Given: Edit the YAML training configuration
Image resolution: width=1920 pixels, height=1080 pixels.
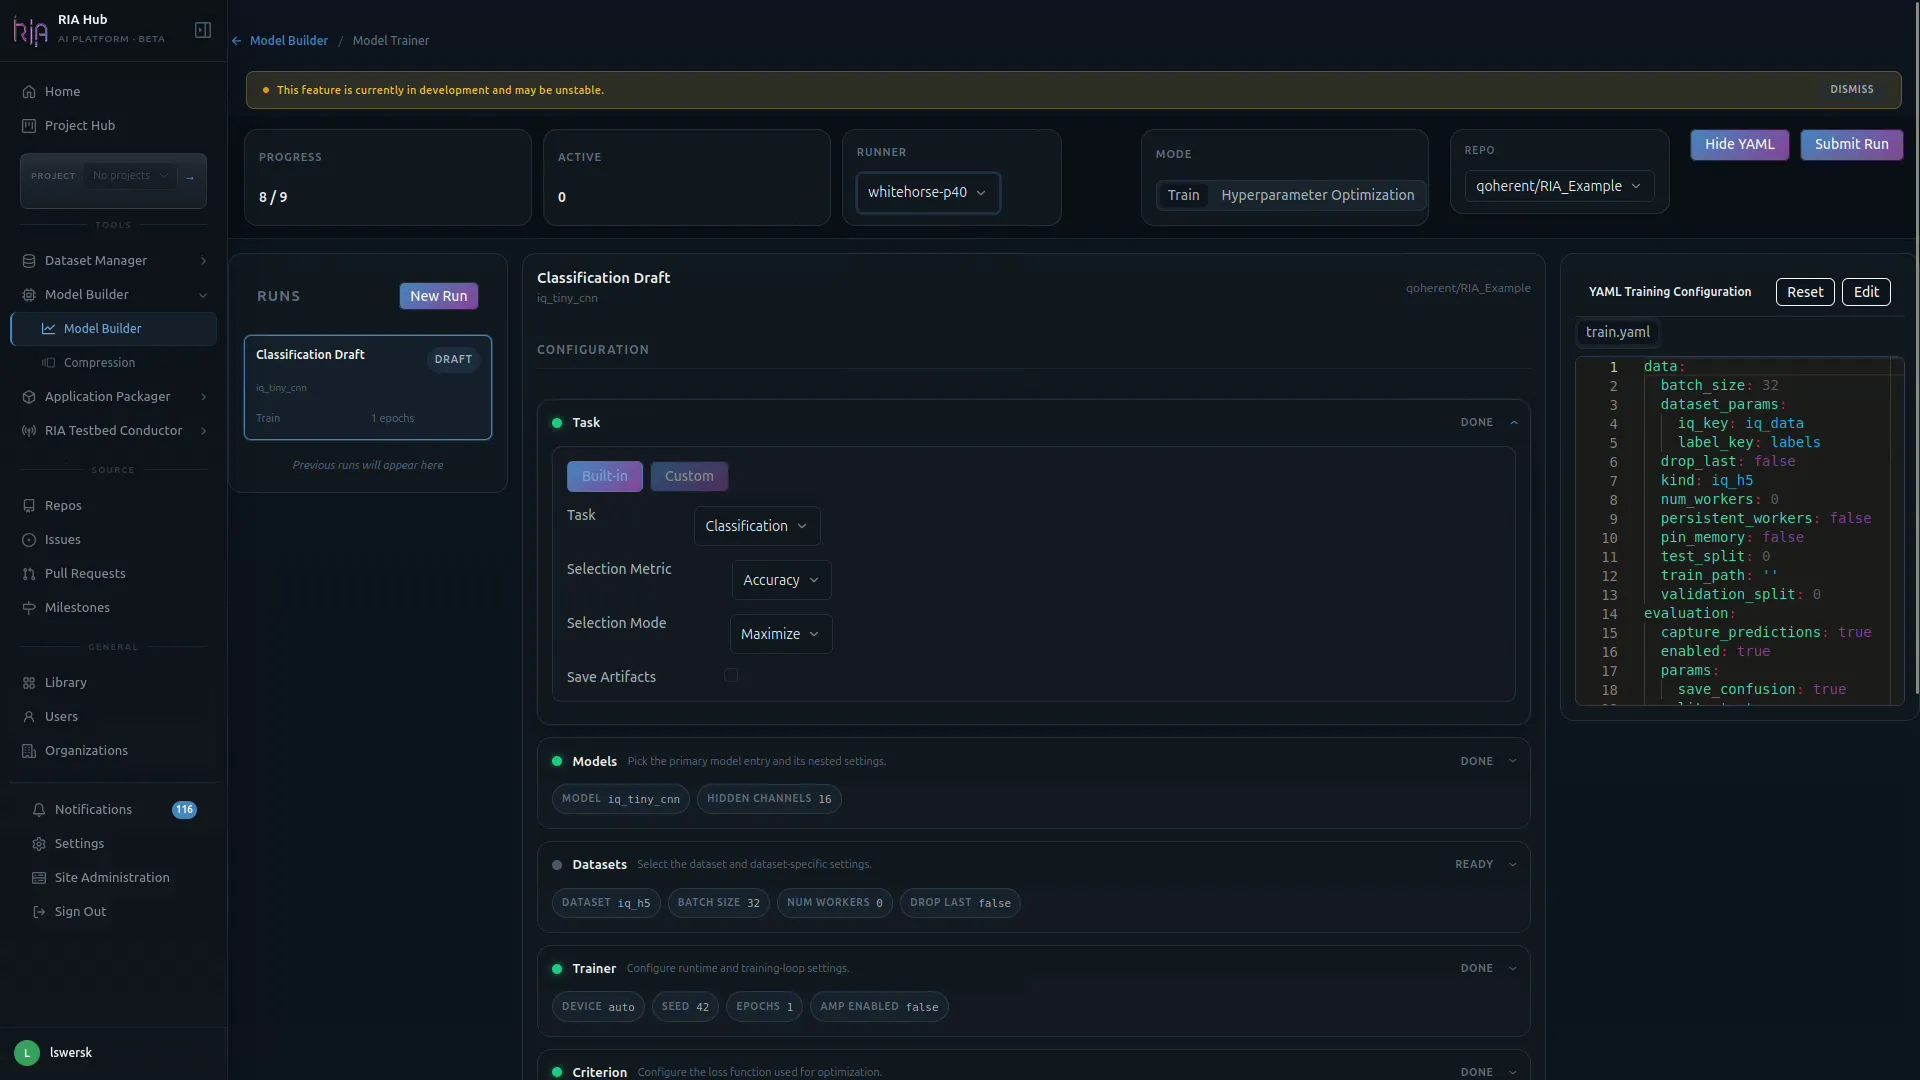Looking at the screenshot, I should tap(1866, 292).
